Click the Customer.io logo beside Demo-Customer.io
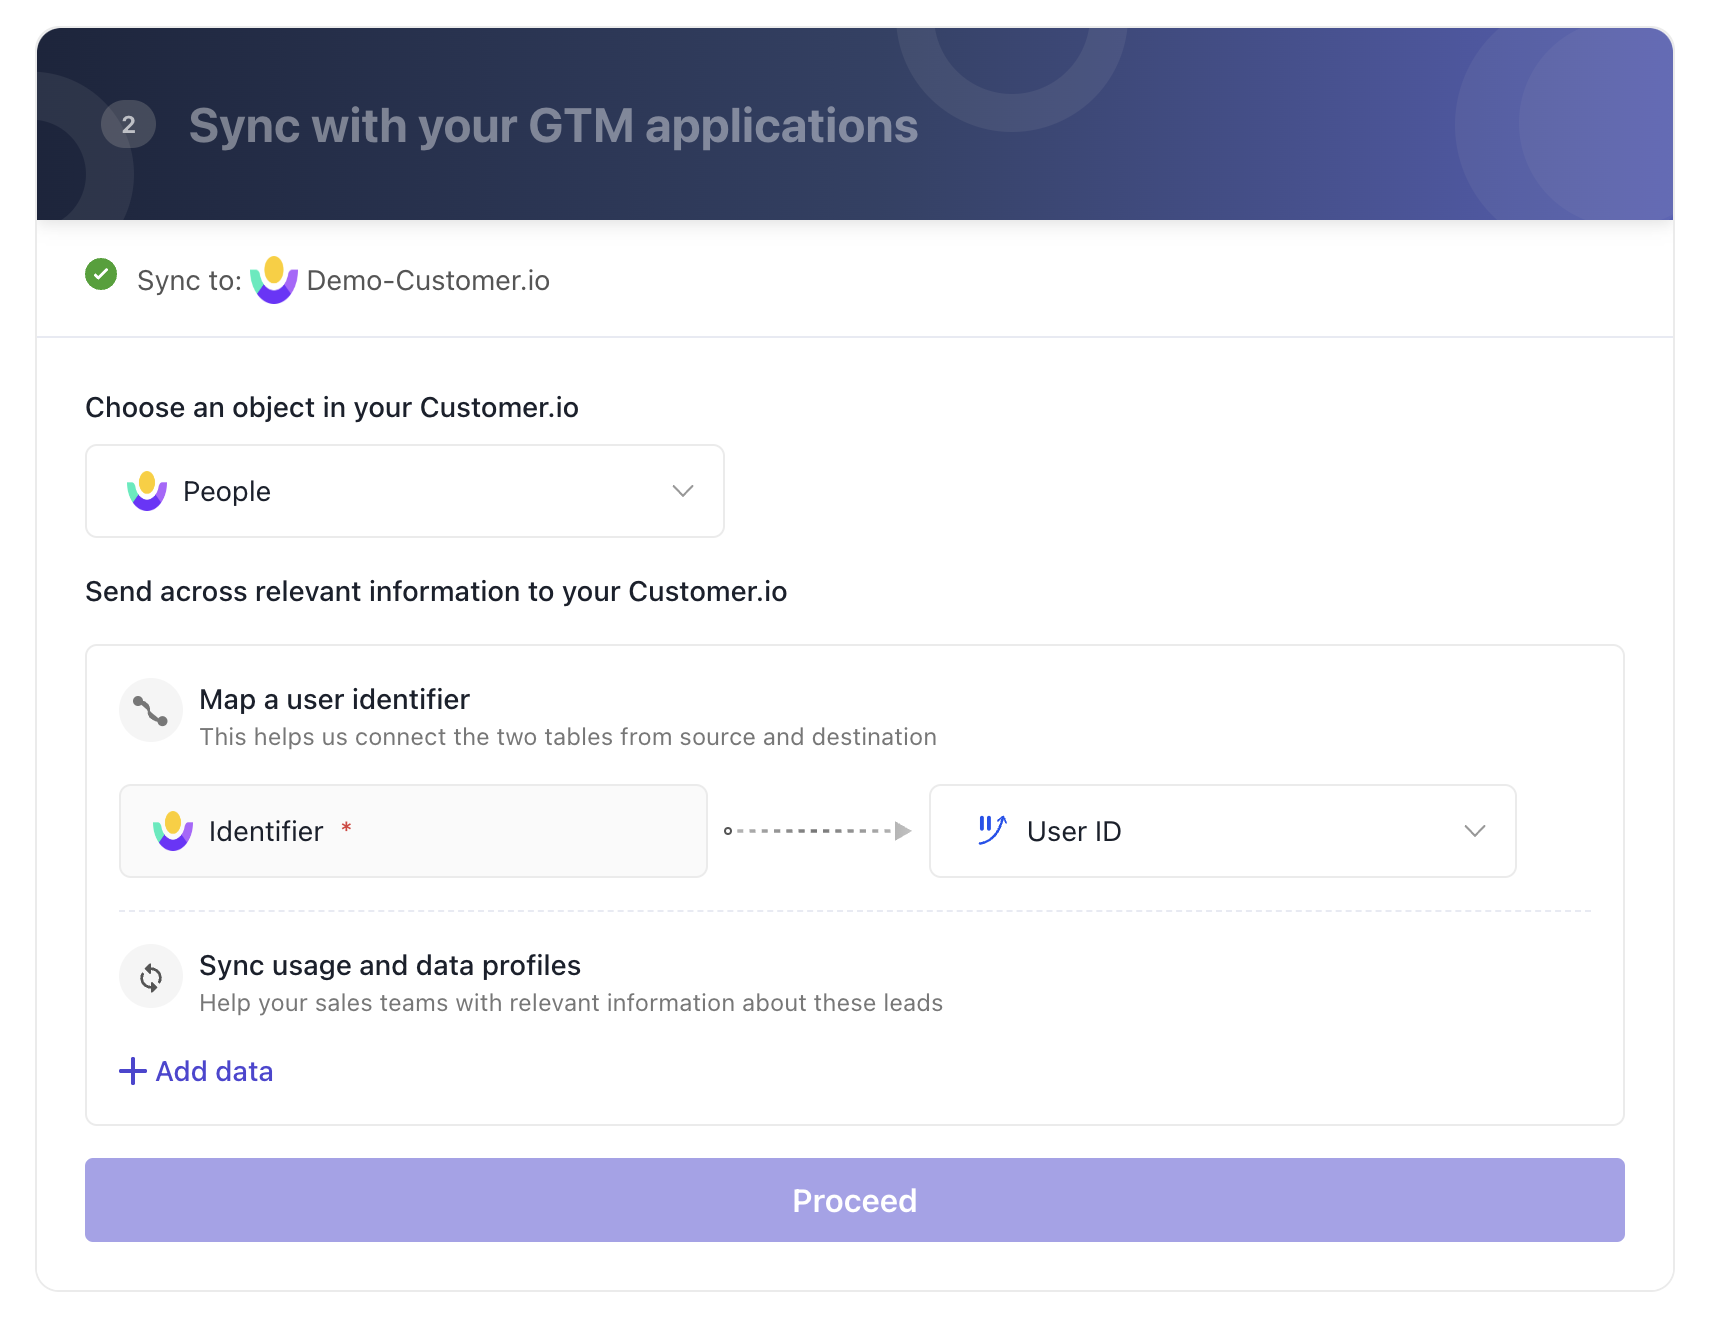 click(274, 280)
